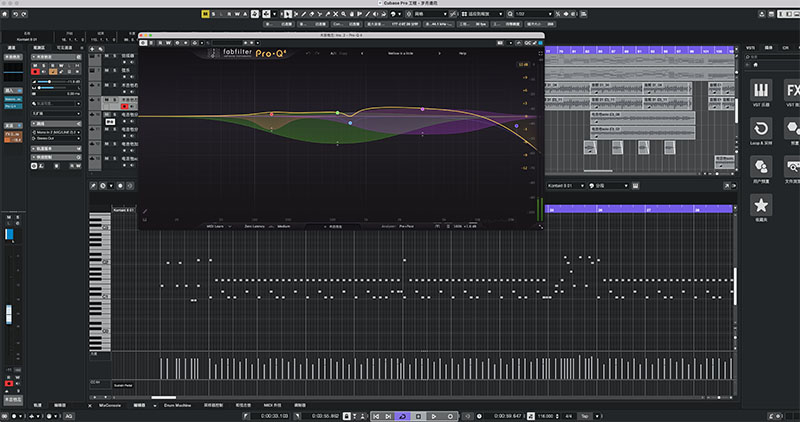The height and width of the screenshot is (422, 800).
Task: Open the Favorites star tile
Action: tap(761, 205)
